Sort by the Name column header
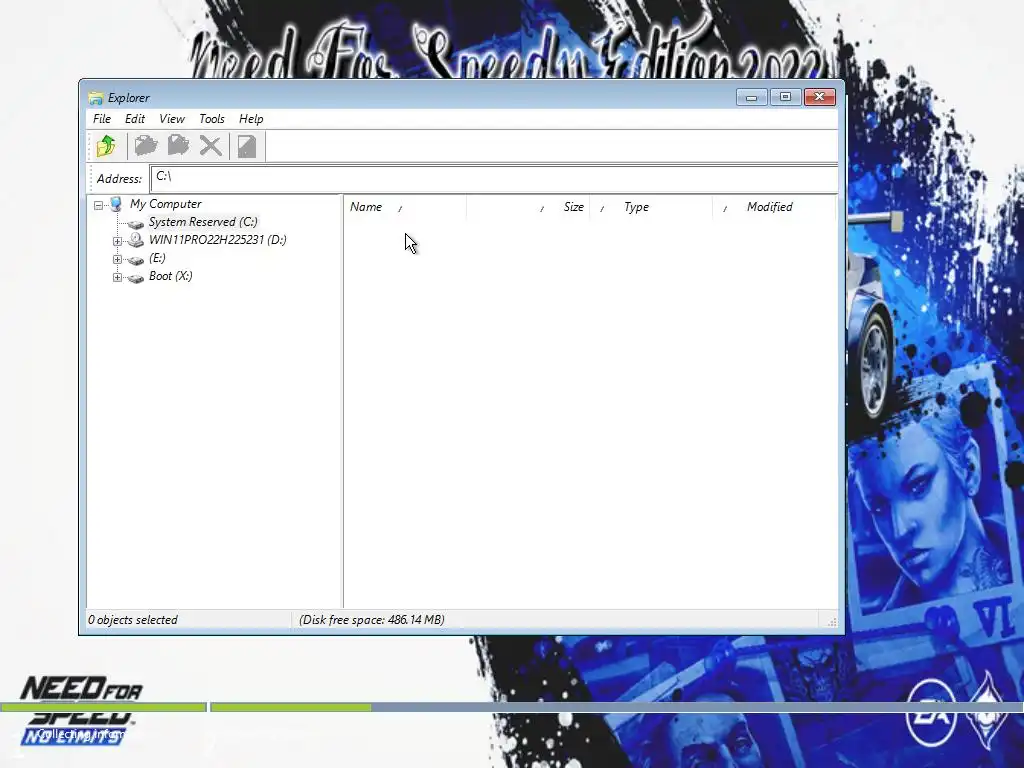 [405, 207]
